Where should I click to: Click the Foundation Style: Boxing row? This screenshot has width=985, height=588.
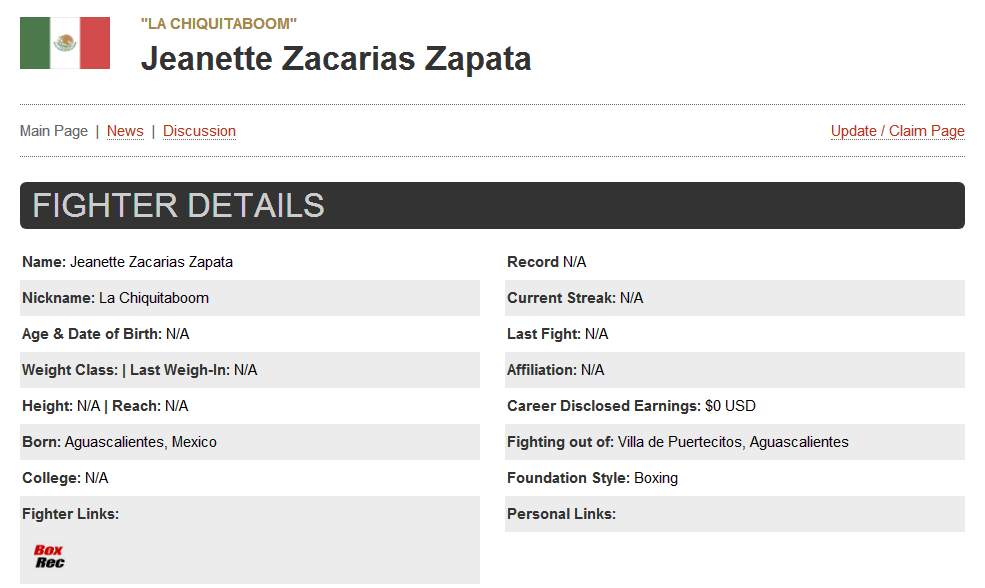735,478
